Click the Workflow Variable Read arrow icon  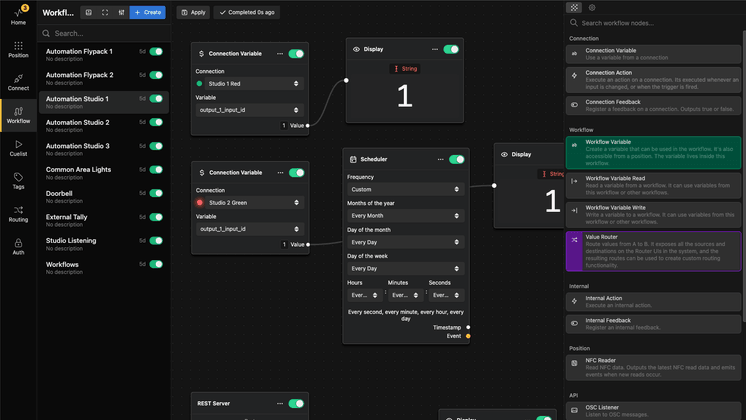pyautogui.click(x=574, y=181)
